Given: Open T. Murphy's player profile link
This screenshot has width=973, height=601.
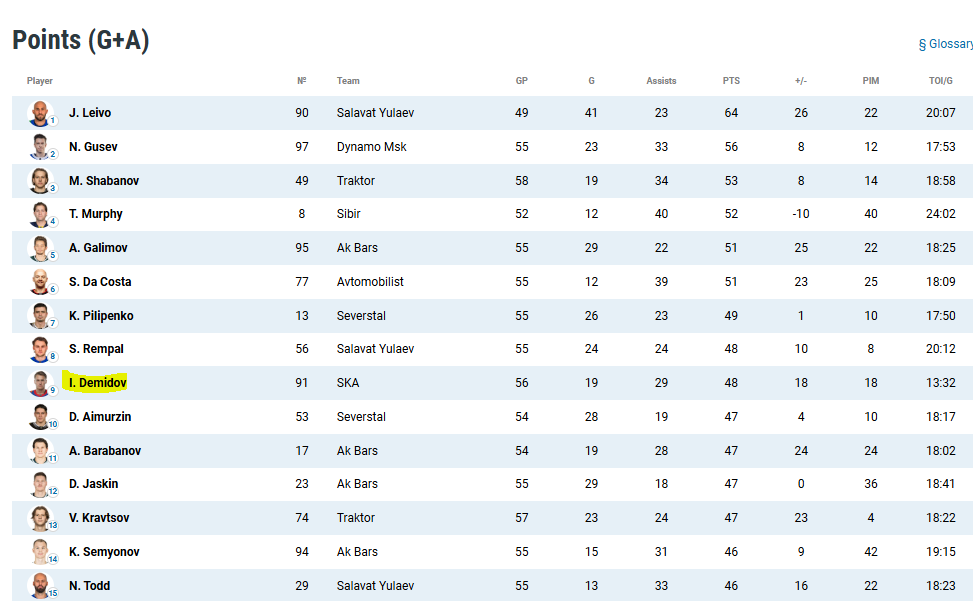Looking at the screenshot, I should click(x=96, y=214).
